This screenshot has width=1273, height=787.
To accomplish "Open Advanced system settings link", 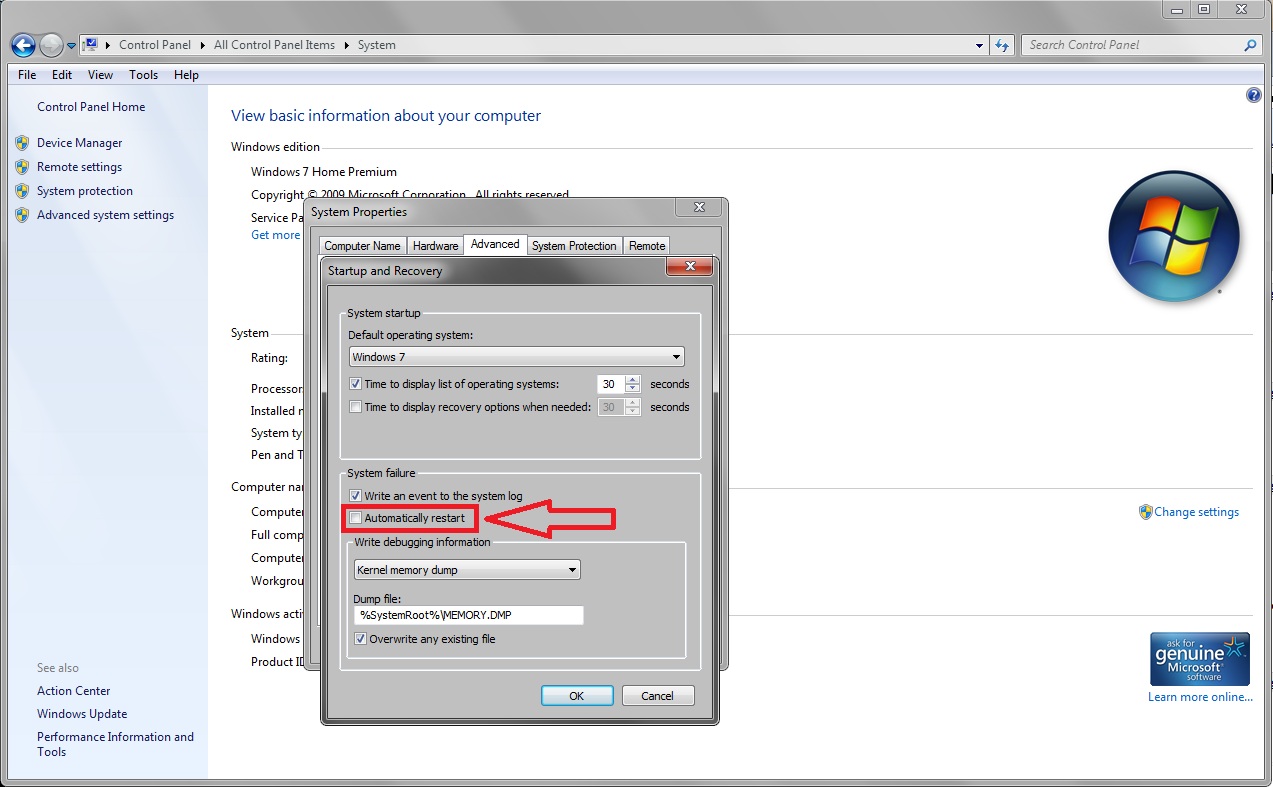I will [x=105, y=215].
